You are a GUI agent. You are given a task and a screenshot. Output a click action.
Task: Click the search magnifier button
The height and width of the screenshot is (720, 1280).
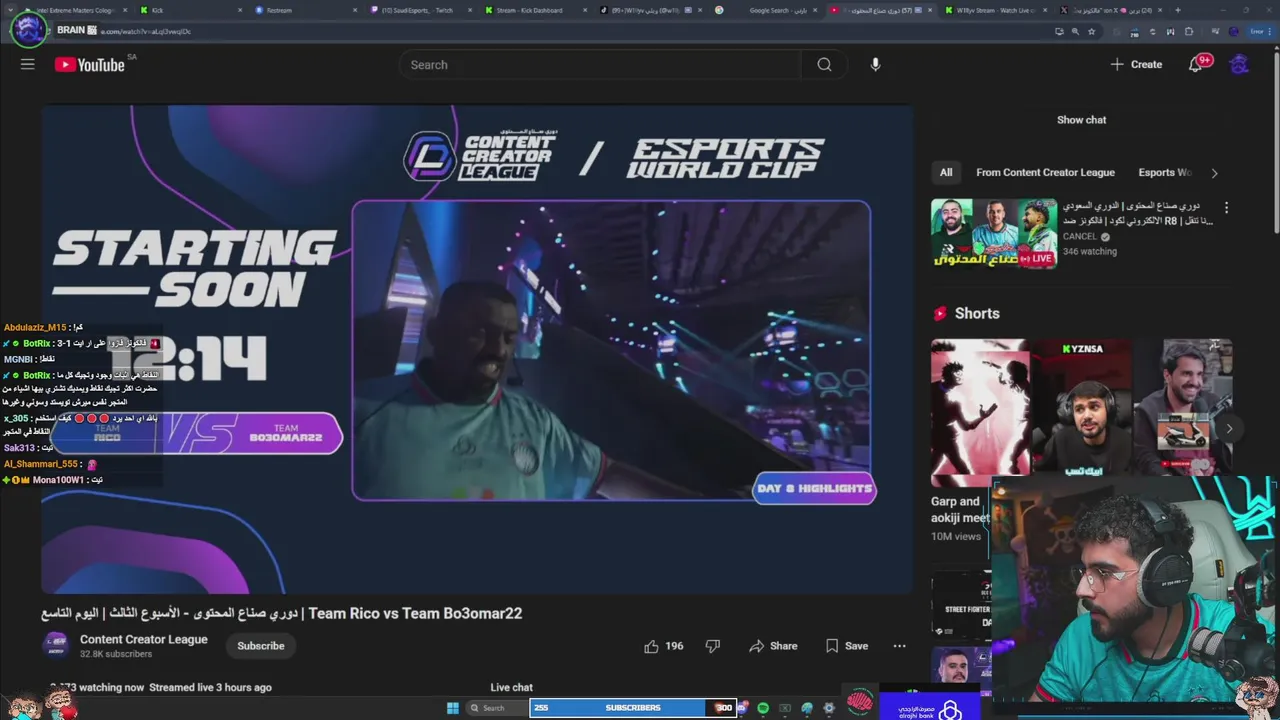pyautogui.click(x=824, y=65)
